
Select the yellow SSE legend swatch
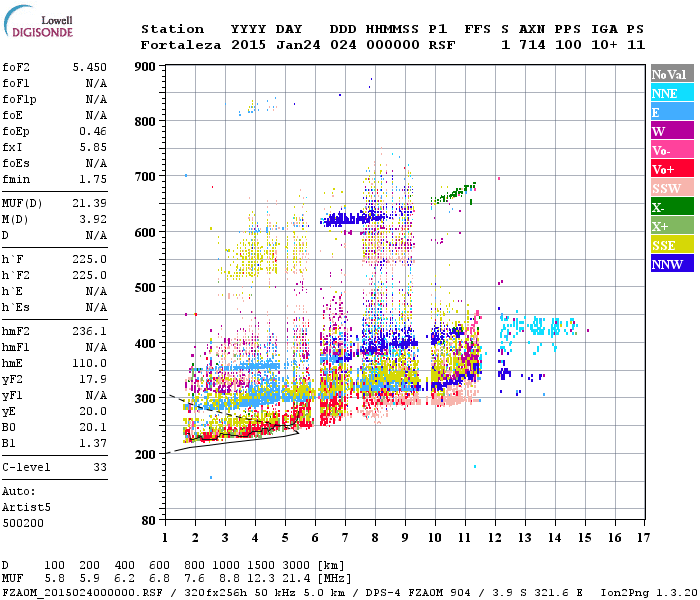pos(672,245)
